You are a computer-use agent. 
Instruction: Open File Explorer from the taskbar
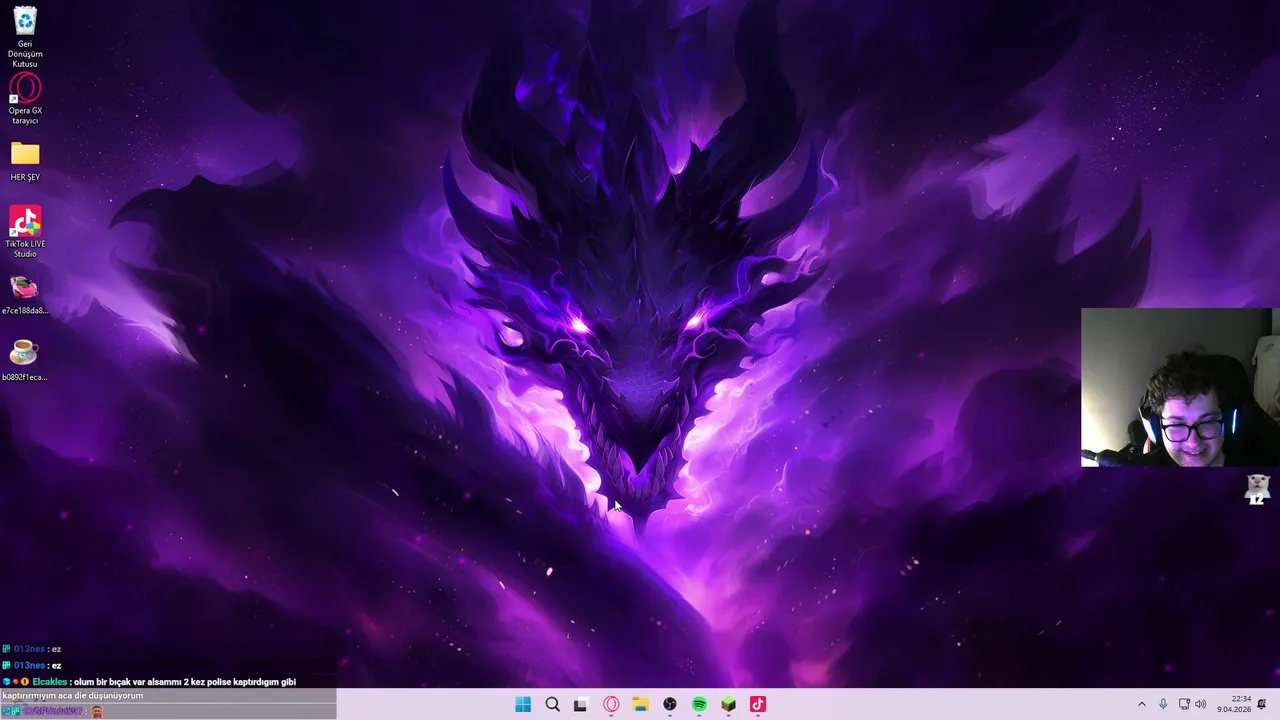coord(640,704)
